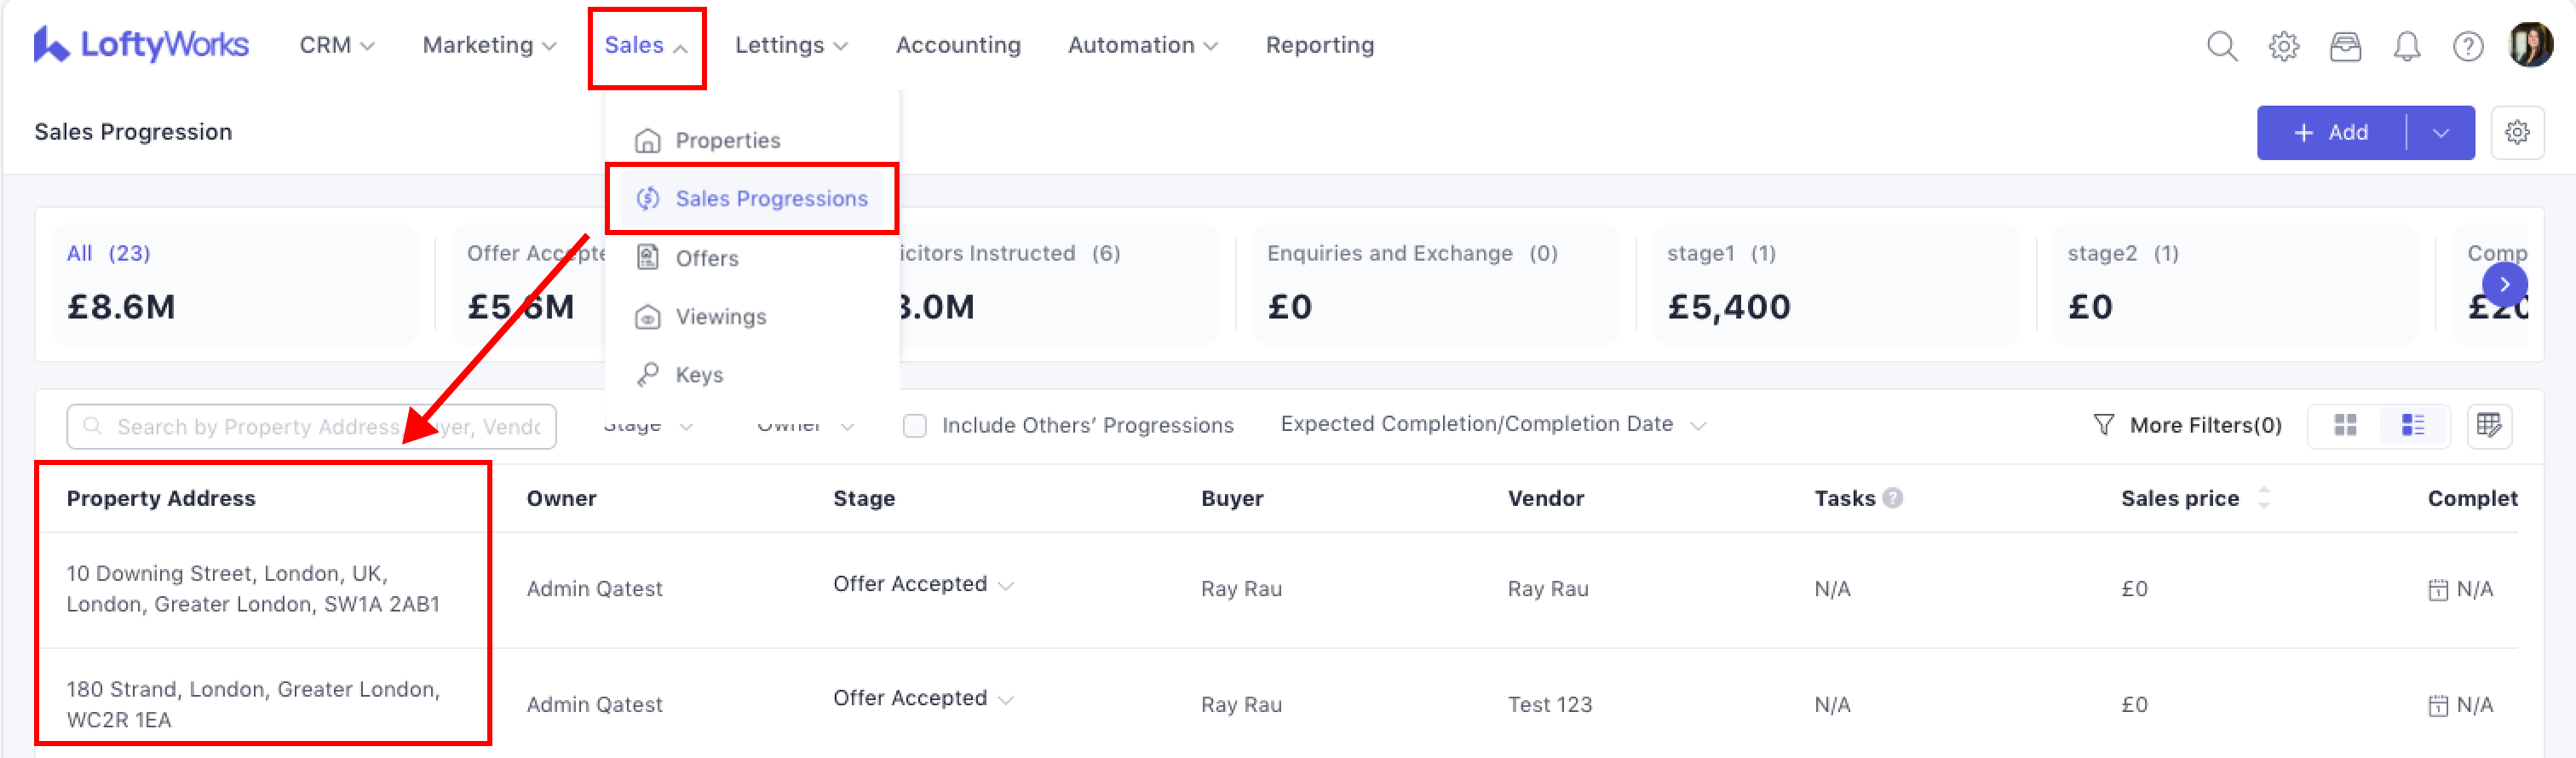Image resolution: width=2576 pixels, height=758 pixels.
Task: Open More Filters panel
Action: coord(2187,425)
